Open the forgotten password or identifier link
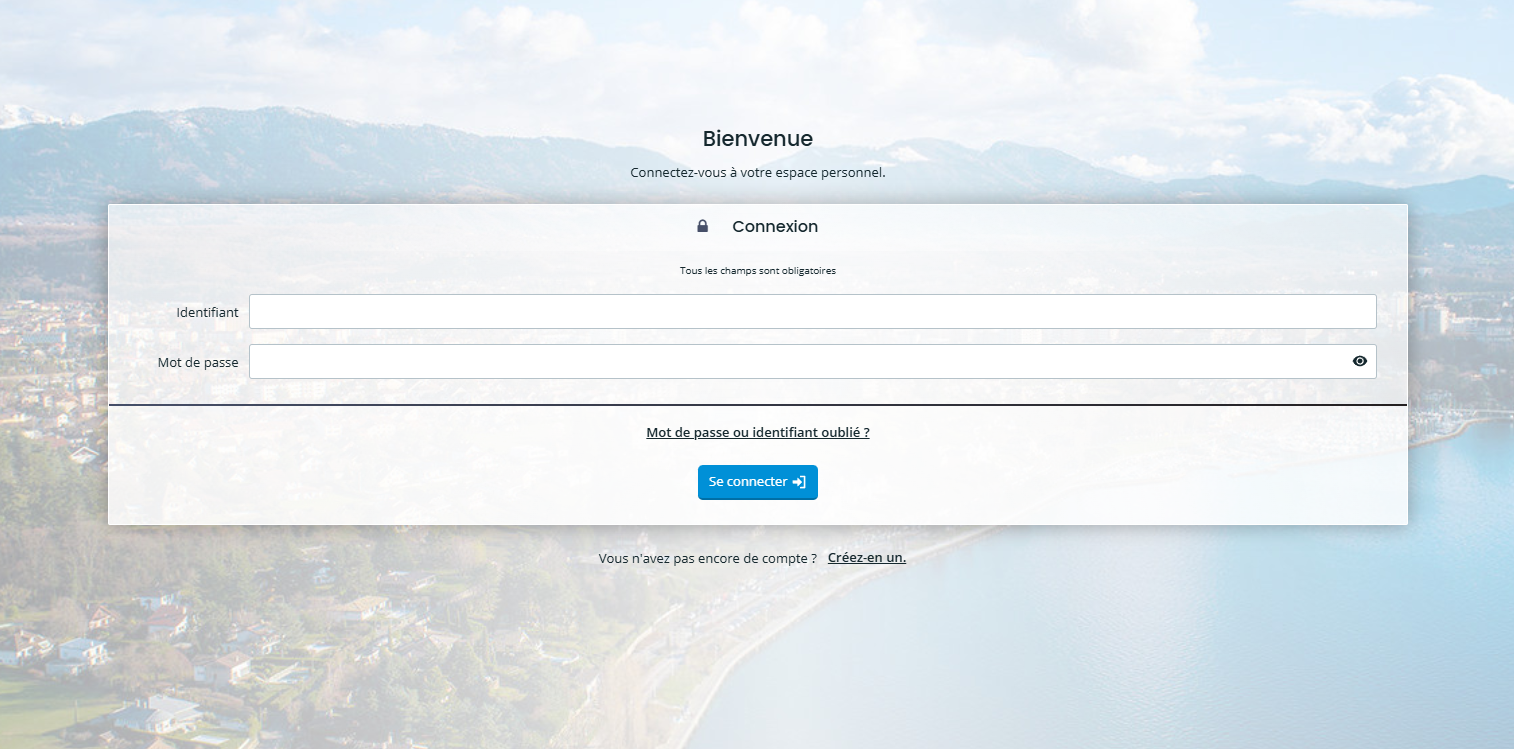Image resolution: width=1514 pixels, height=749 pixels. [758, 433]
